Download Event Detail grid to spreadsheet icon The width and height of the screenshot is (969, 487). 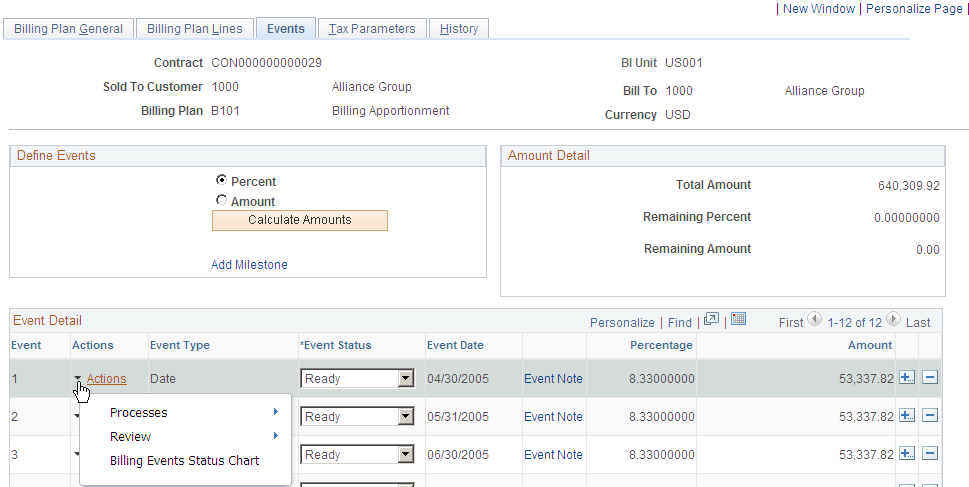738,320
